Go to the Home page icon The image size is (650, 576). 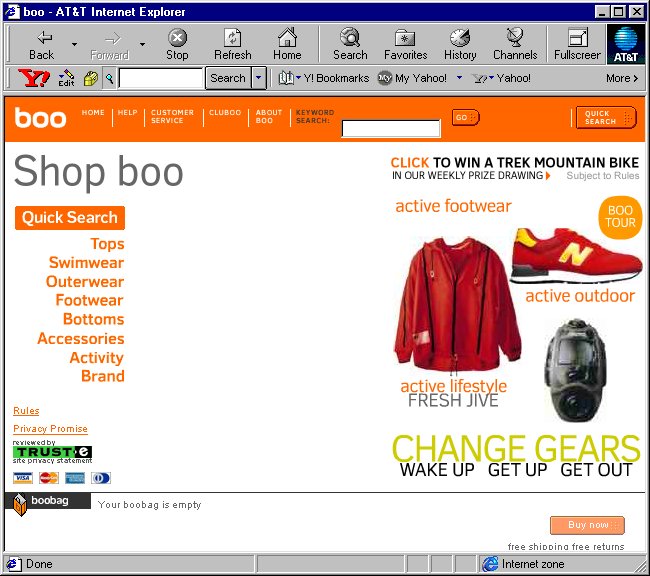click(x=287, y=44)
